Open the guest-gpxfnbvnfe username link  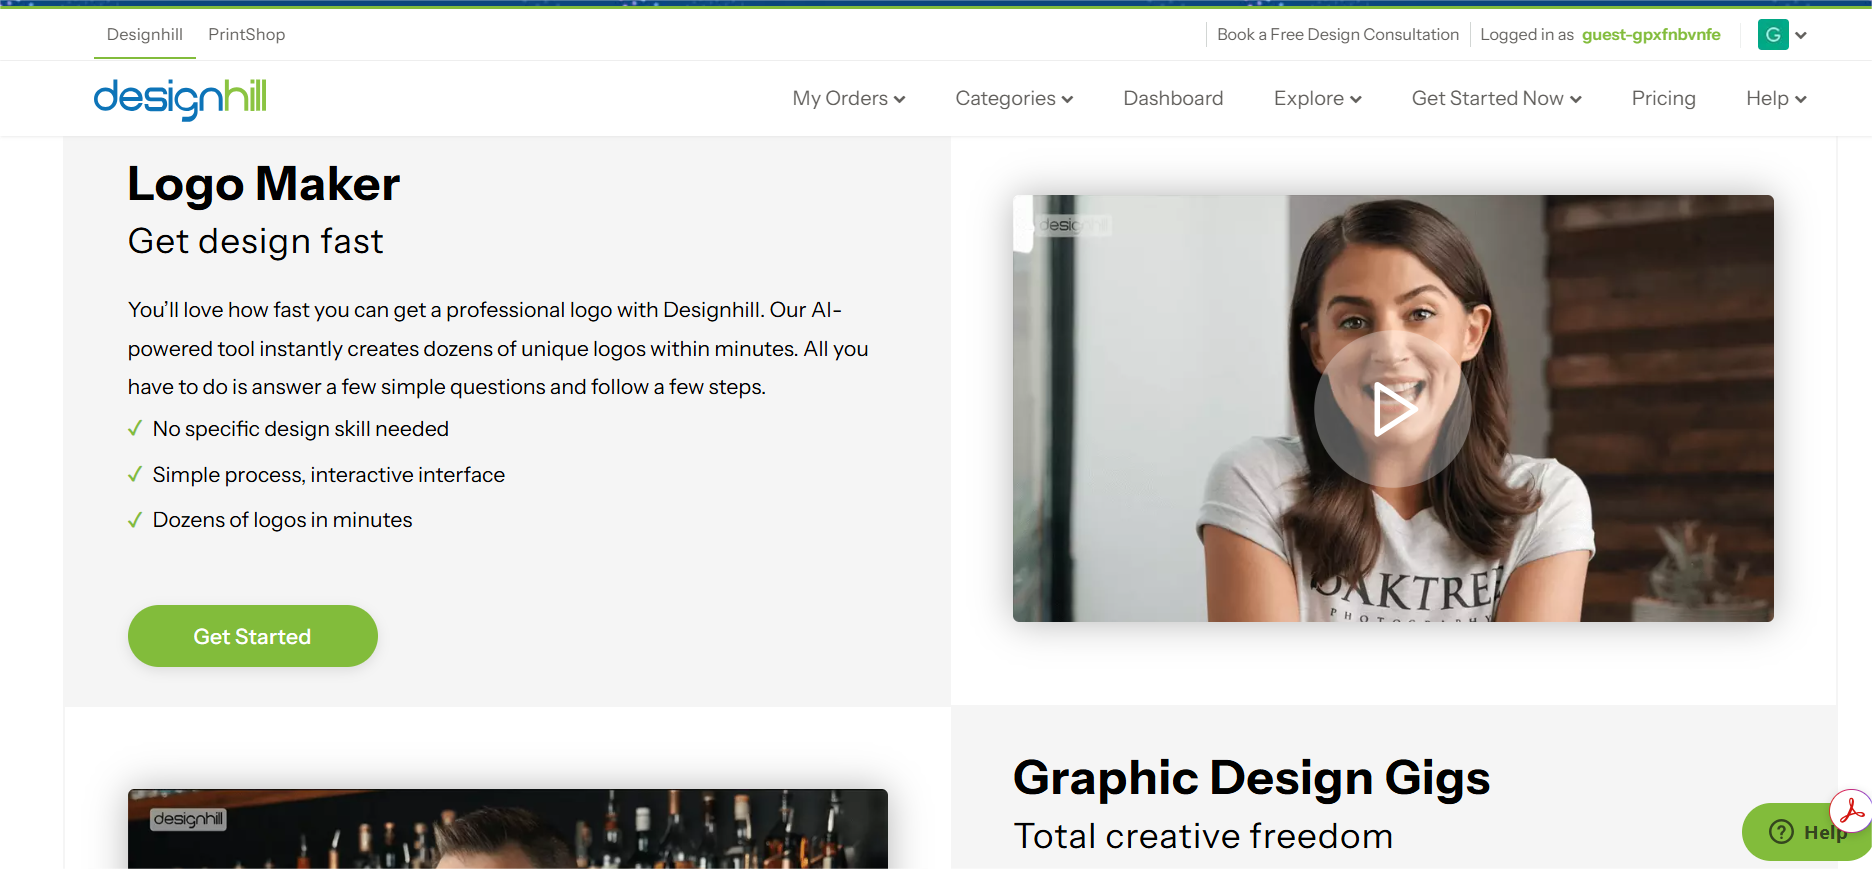tap(1651, 34)
